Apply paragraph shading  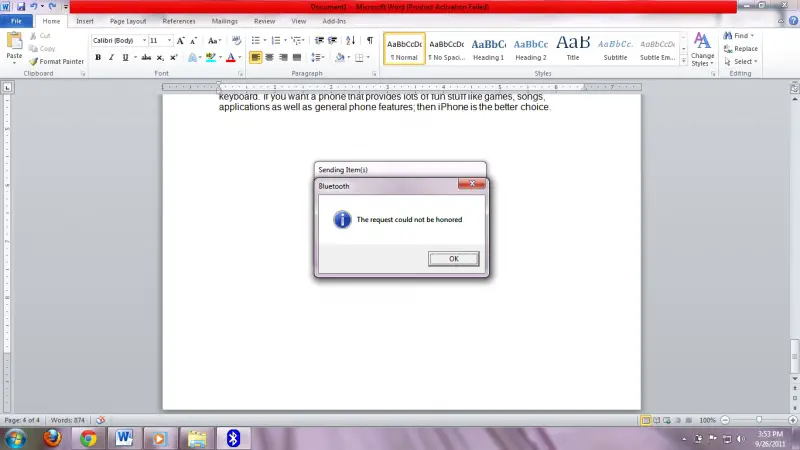click(x=340, y=58)
